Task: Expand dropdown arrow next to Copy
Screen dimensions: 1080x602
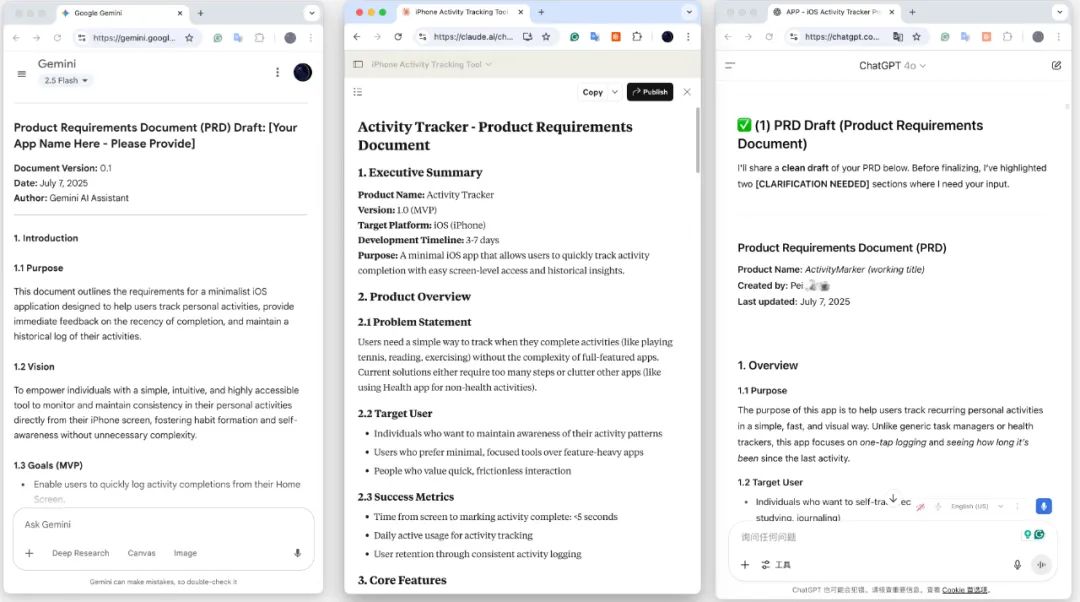Action: point(615,92)
